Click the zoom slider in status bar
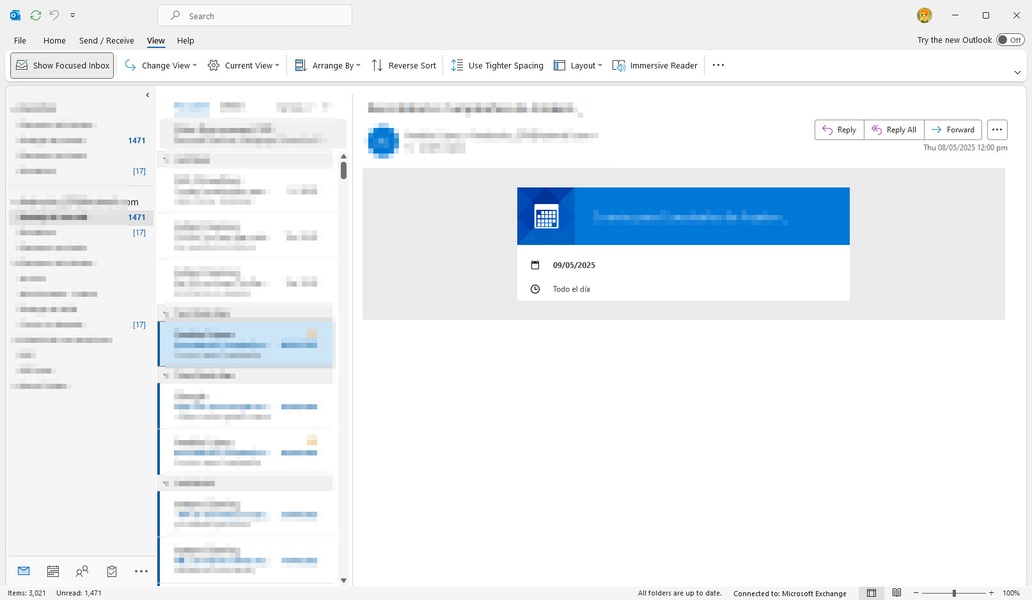The width and height of the screenshot is (1032, 600). click(x=954, y=593)
